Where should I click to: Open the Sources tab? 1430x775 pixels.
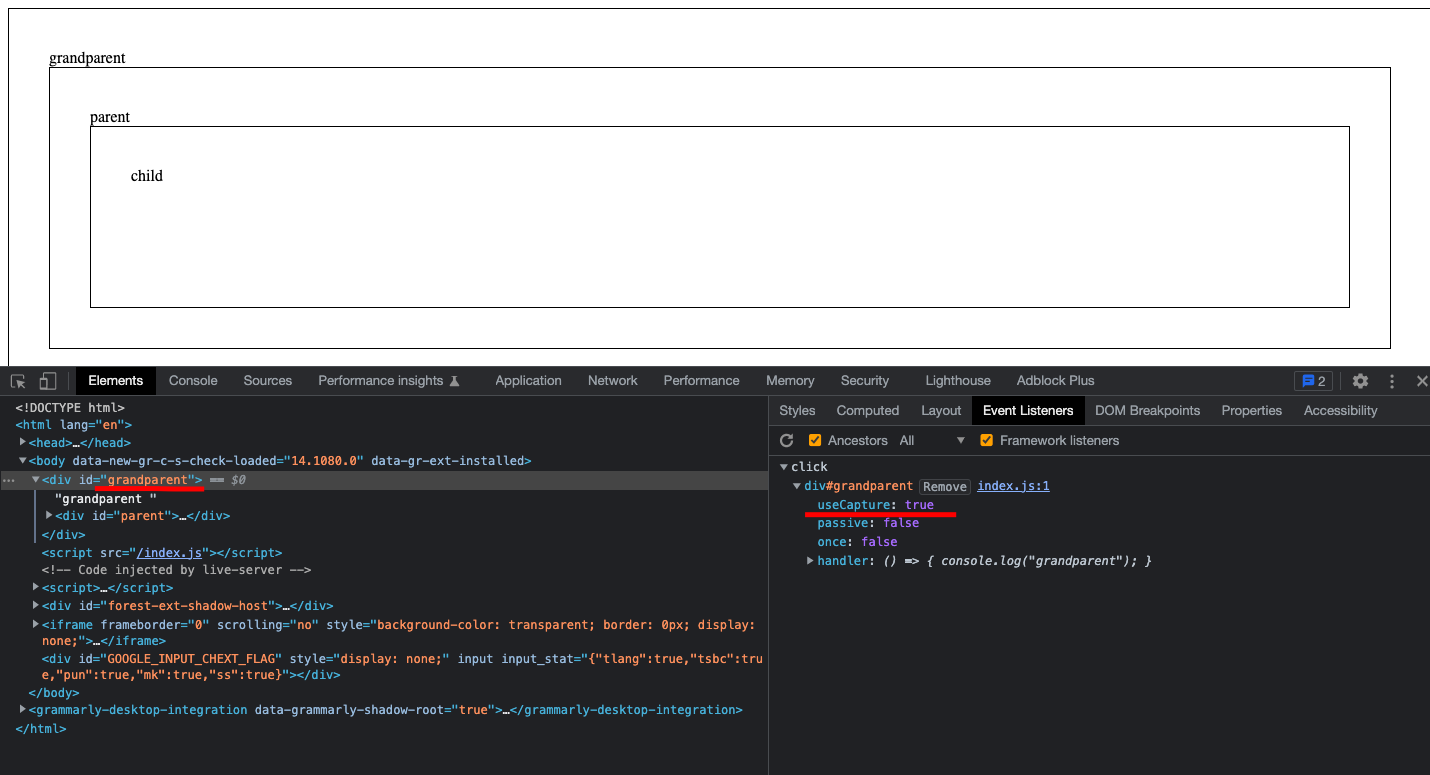pos(268,381)
